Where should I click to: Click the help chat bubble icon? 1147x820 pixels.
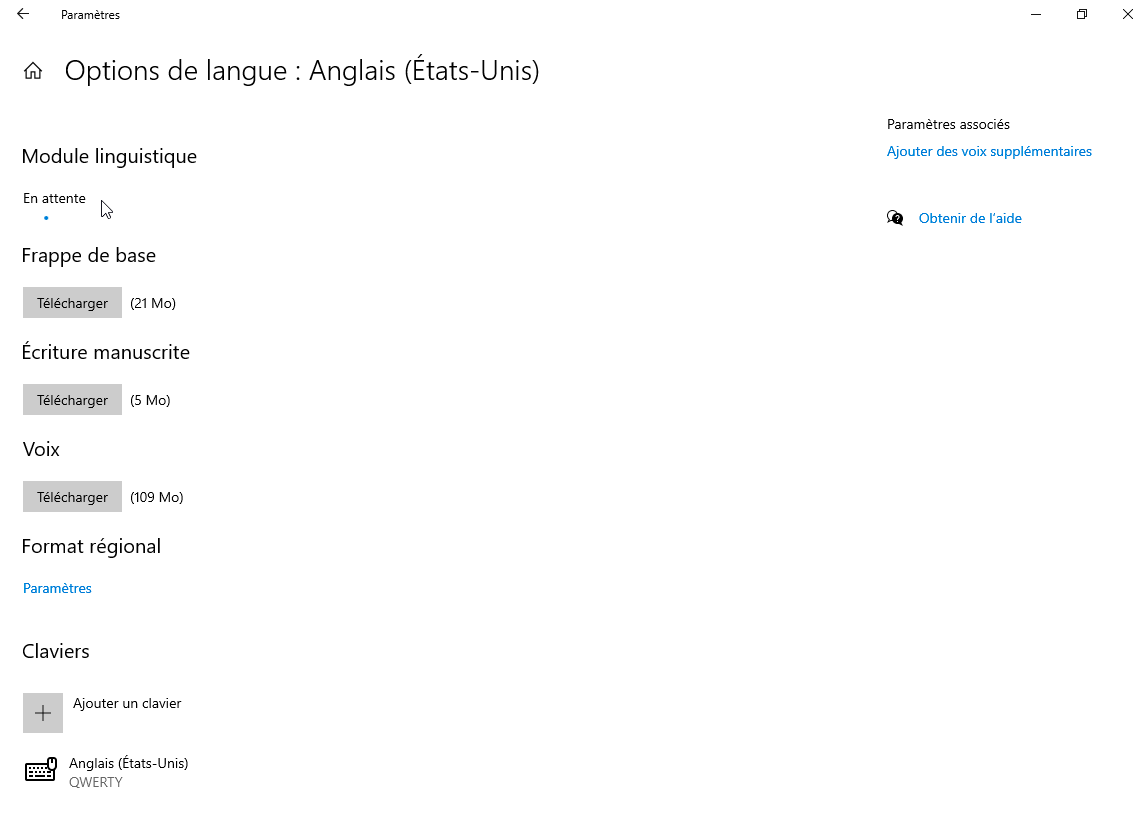(895, 218)
